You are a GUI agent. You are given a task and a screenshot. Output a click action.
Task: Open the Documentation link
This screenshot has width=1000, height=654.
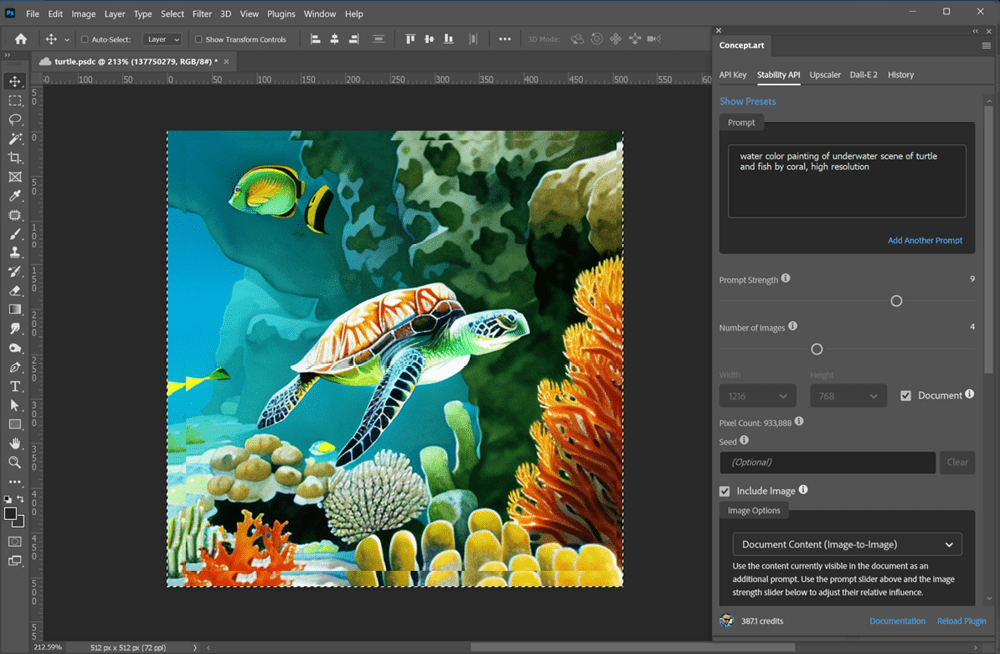(x=897, y=621)
